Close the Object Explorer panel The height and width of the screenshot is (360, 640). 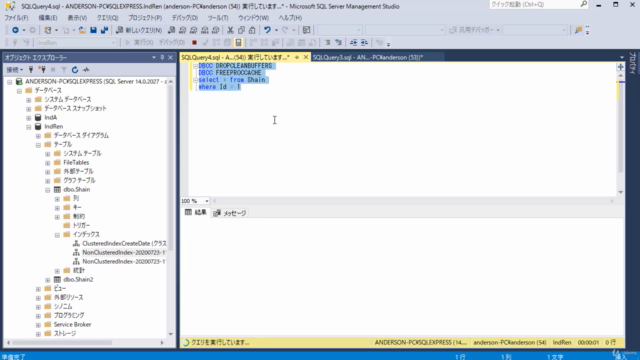pyautogui.click(x=171, y=58)
